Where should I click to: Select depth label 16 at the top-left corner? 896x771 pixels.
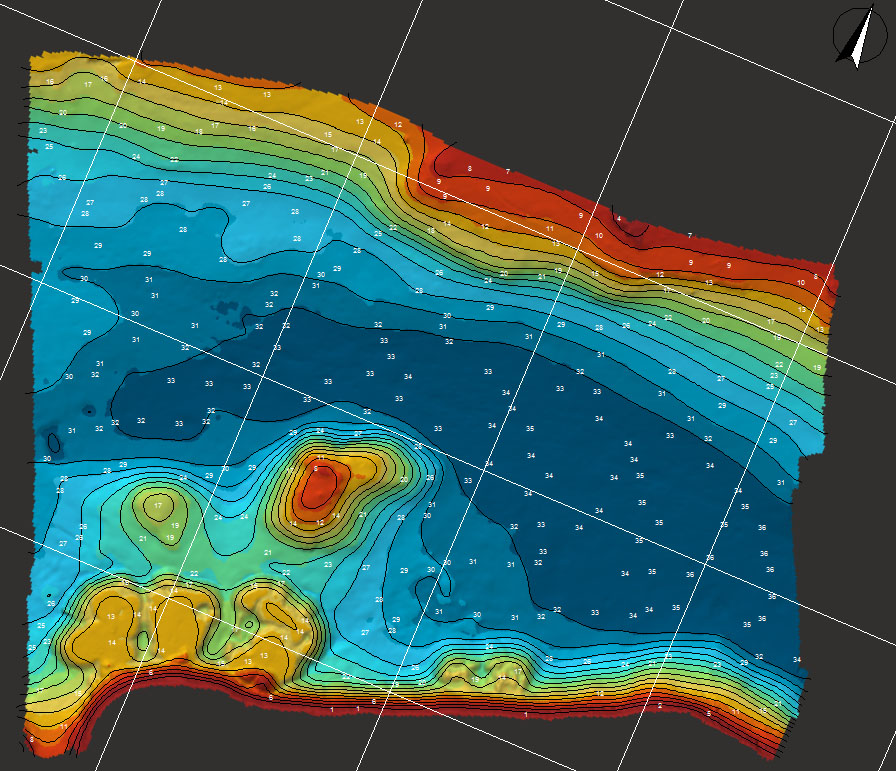pos(50,81)
